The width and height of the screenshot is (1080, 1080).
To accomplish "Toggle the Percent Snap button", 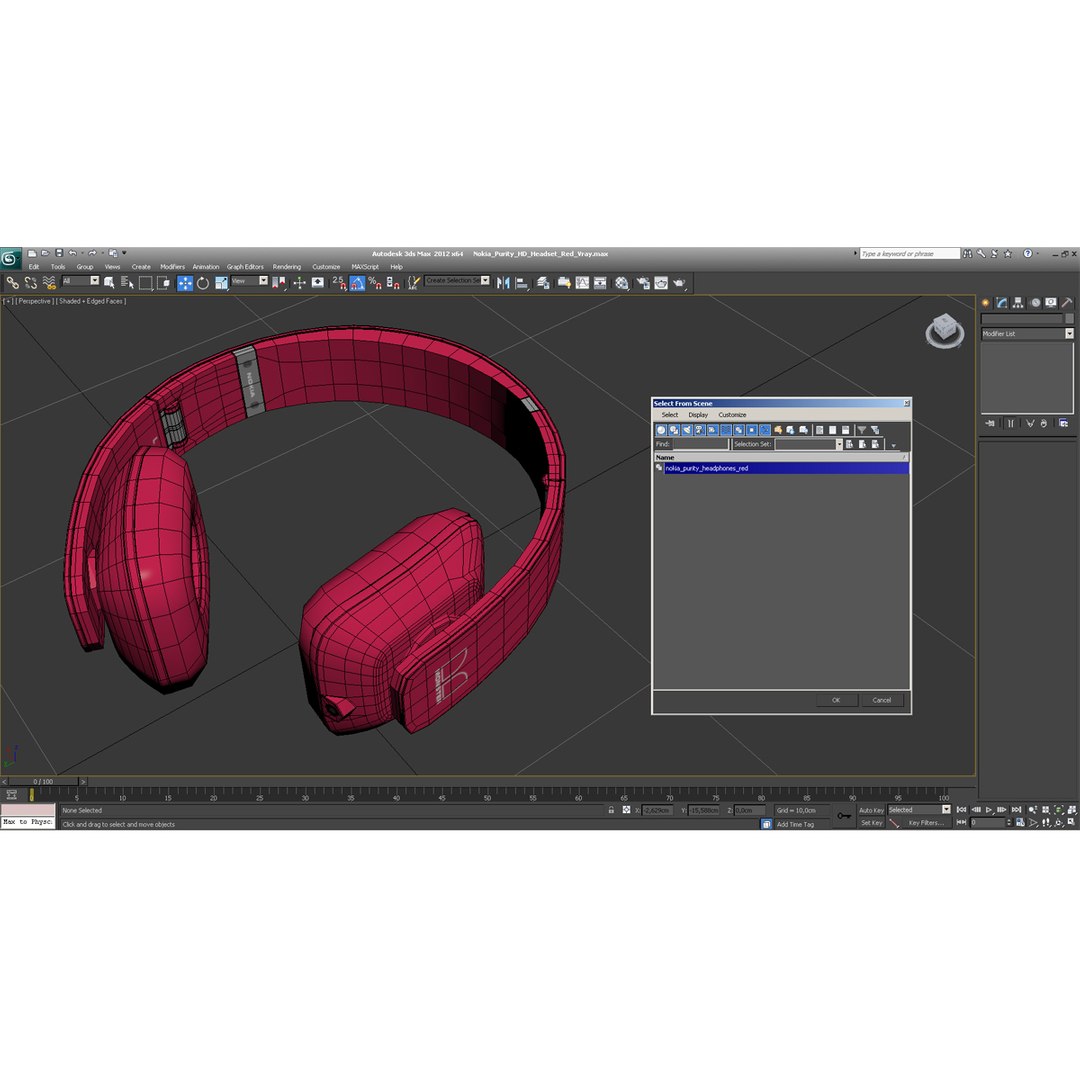I will [375, 282].
